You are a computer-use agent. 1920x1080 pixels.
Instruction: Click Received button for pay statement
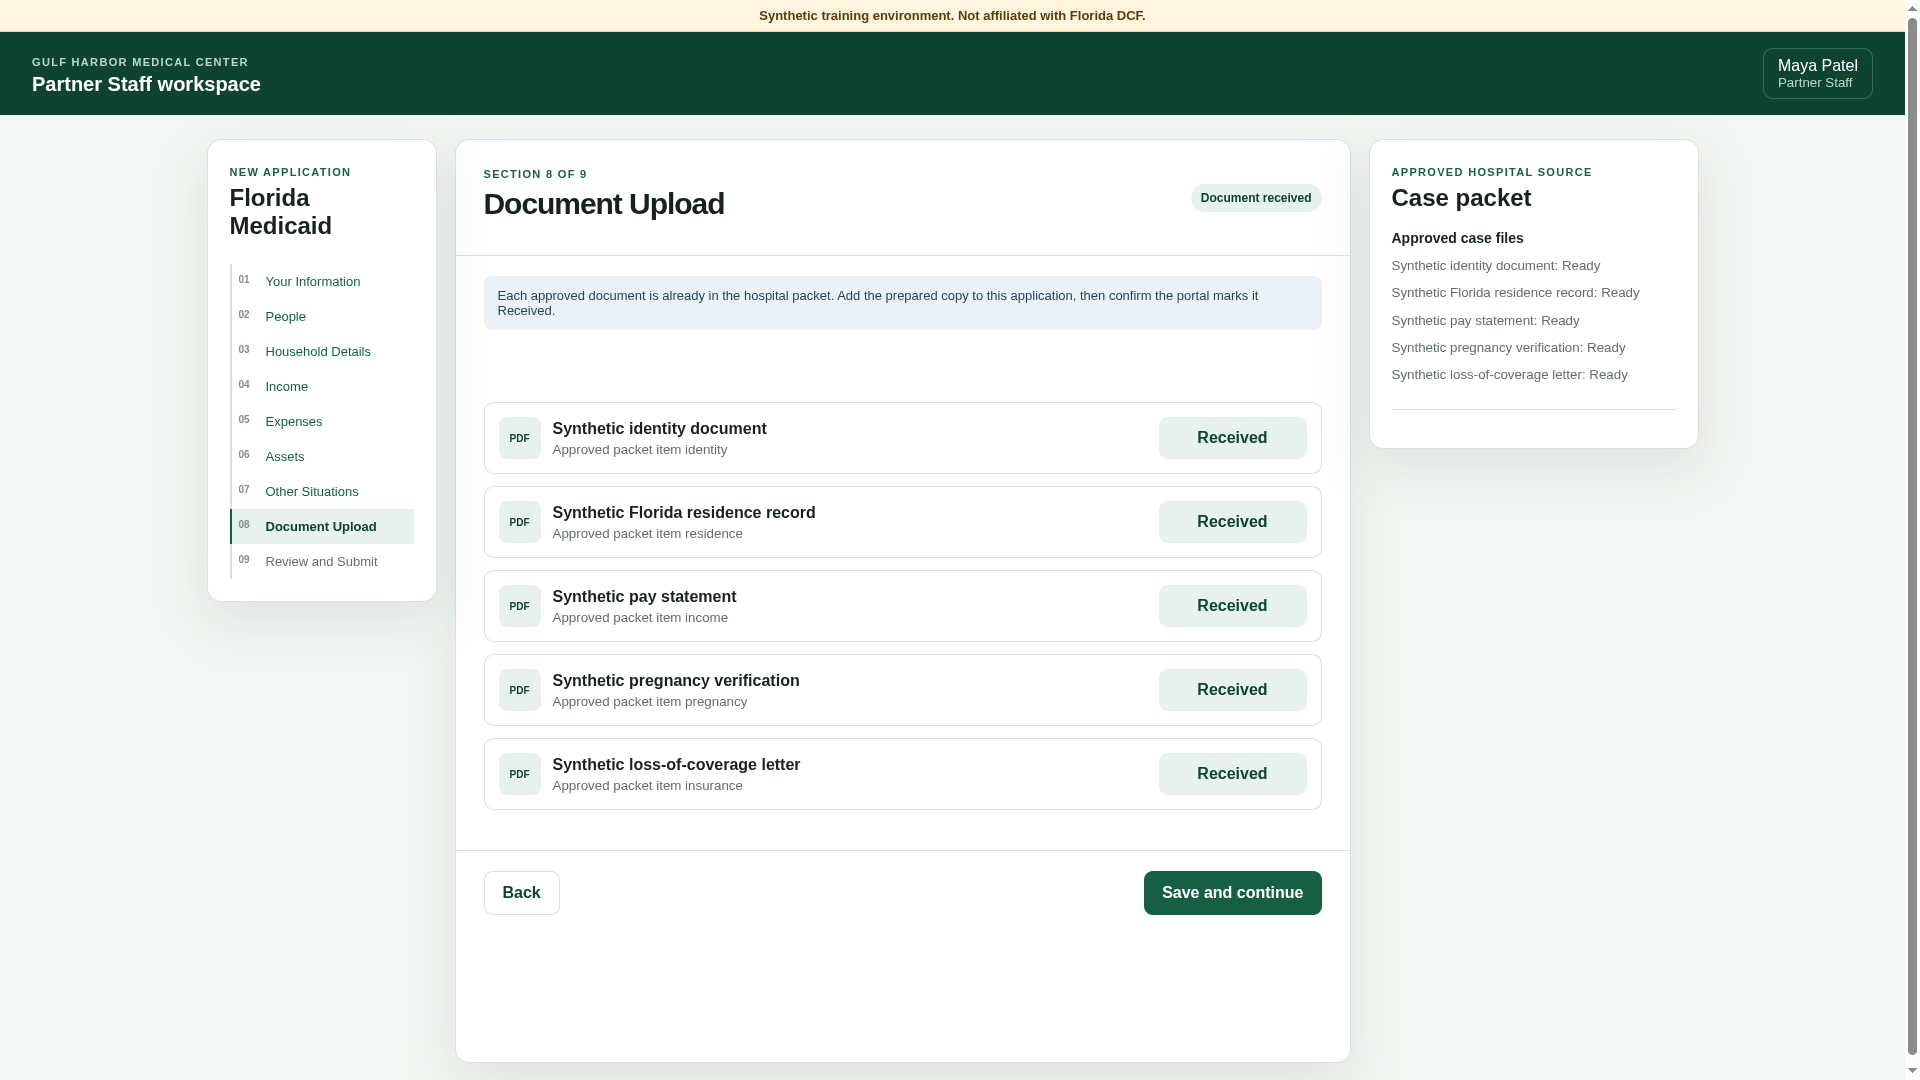(1232, 606)
